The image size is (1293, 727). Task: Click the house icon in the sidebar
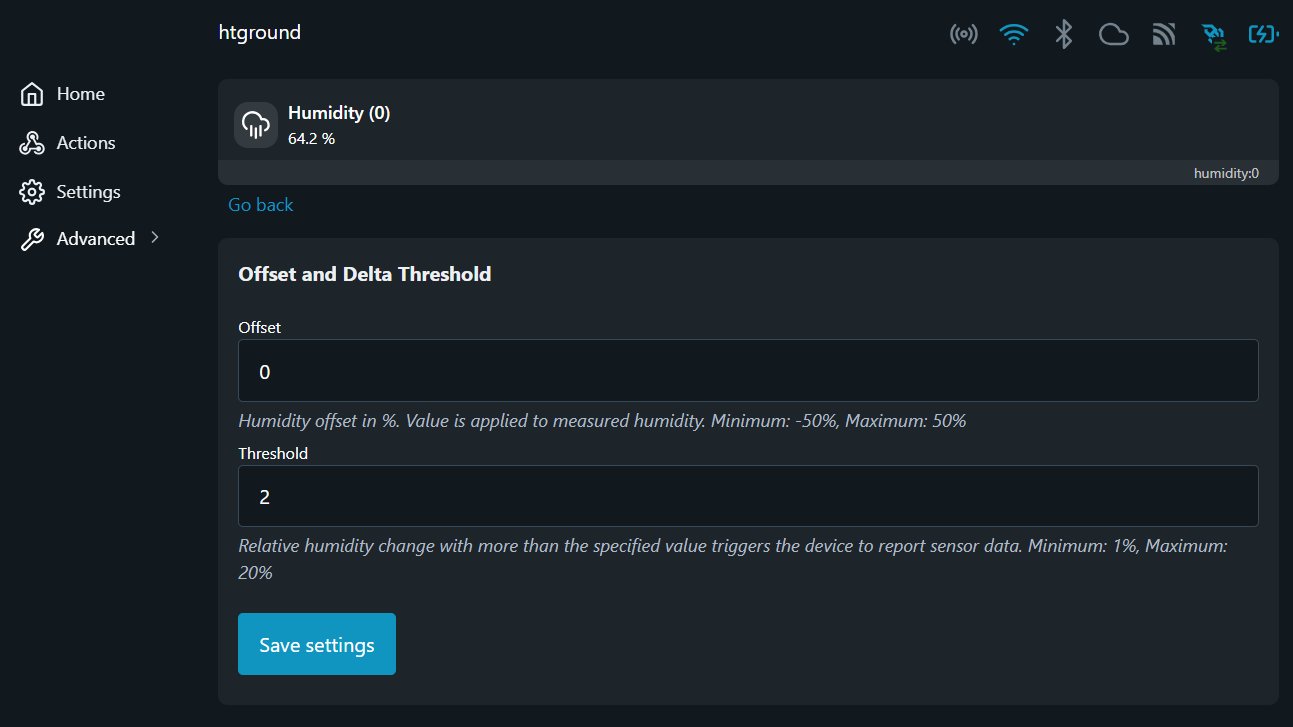tap(32, 94)
